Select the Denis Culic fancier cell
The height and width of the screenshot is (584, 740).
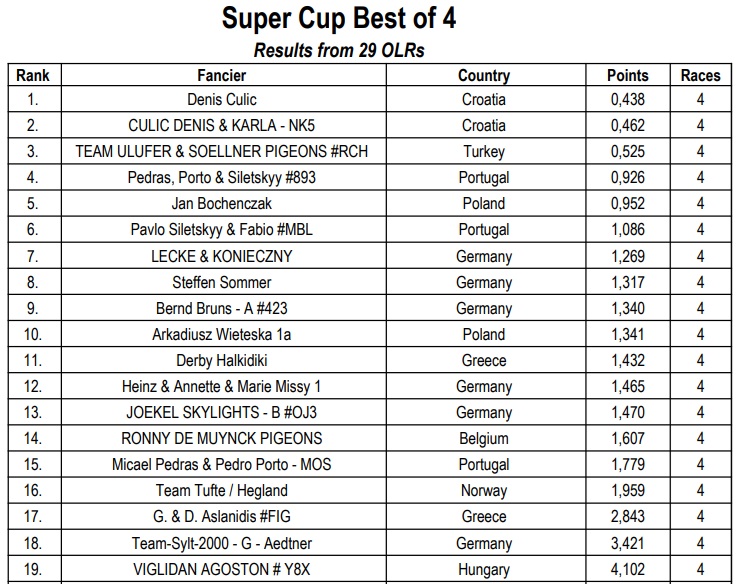click(x=222, y=100)
